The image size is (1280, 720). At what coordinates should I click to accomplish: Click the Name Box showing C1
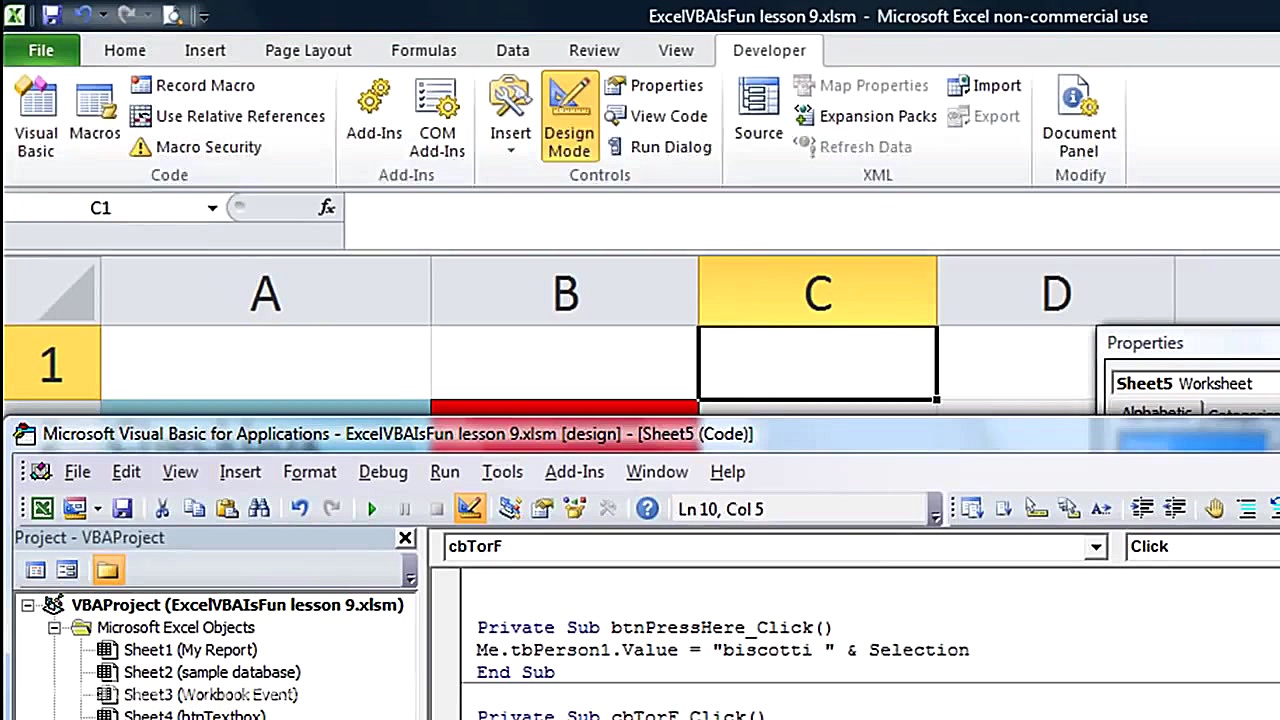tap(101, 208)
